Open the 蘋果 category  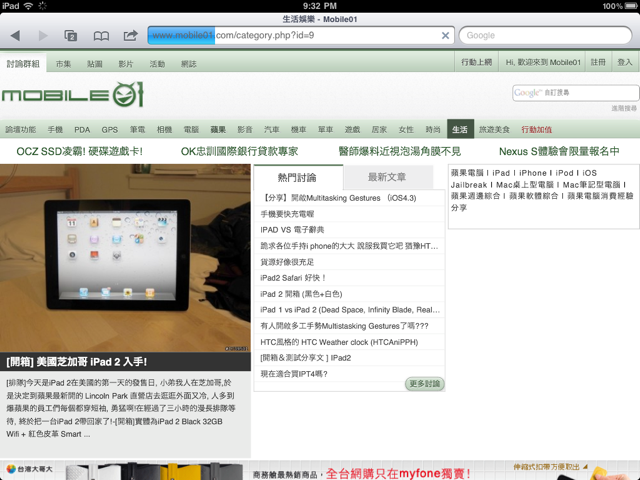click(x=218, y=129)
